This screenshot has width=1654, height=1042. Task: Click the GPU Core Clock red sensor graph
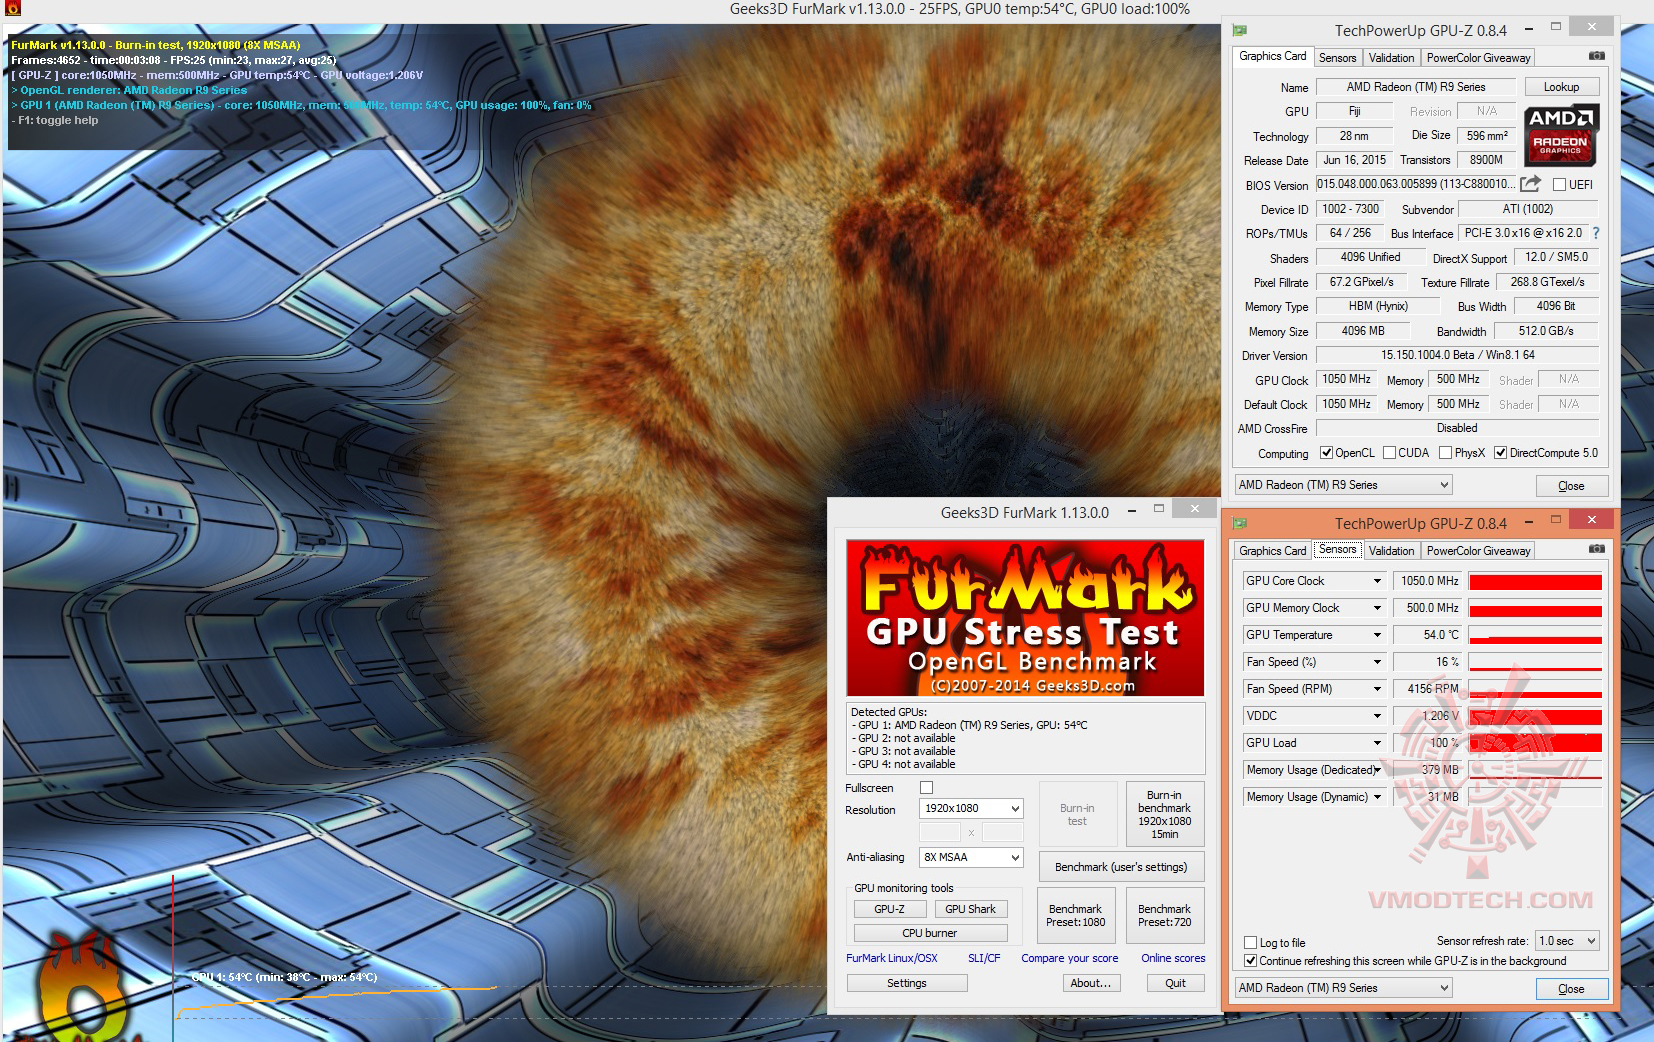[x=1535, y=581]
